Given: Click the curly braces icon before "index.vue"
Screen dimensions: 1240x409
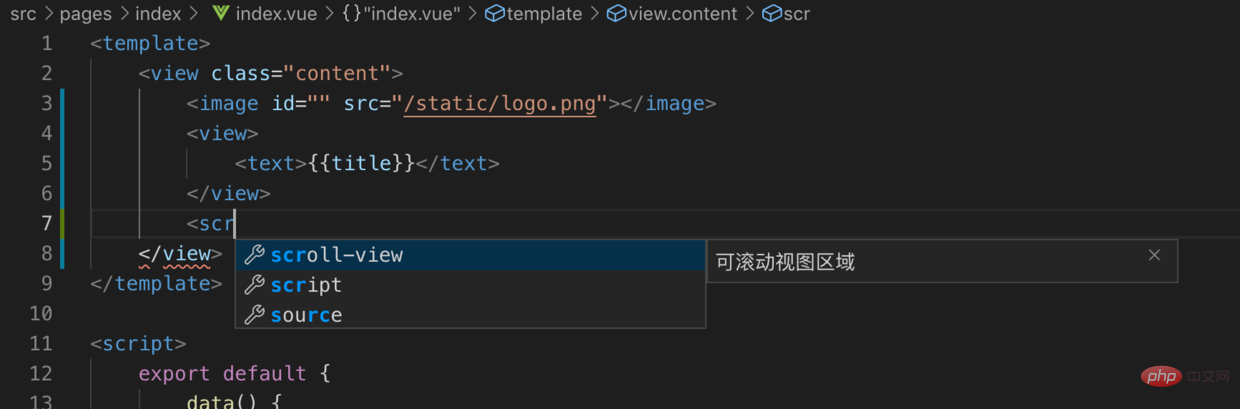Looking at the screenshot, I should click(351, 14).
